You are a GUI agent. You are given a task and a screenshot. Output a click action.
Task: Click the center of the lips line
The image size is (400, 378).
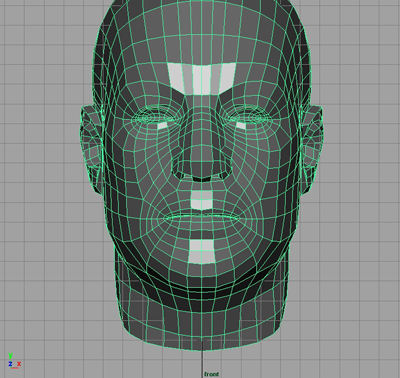201,216
